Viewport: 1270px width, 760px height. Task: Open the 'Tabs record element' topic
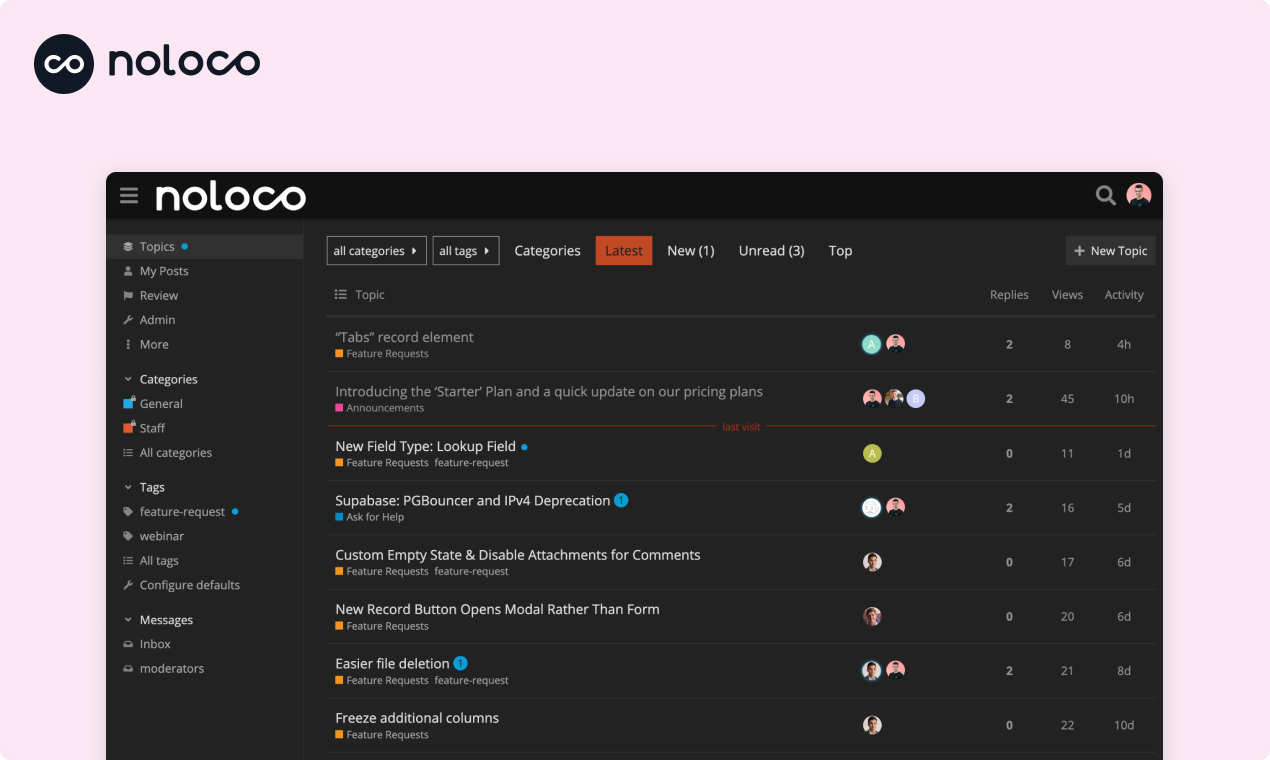tap(404, 337)
